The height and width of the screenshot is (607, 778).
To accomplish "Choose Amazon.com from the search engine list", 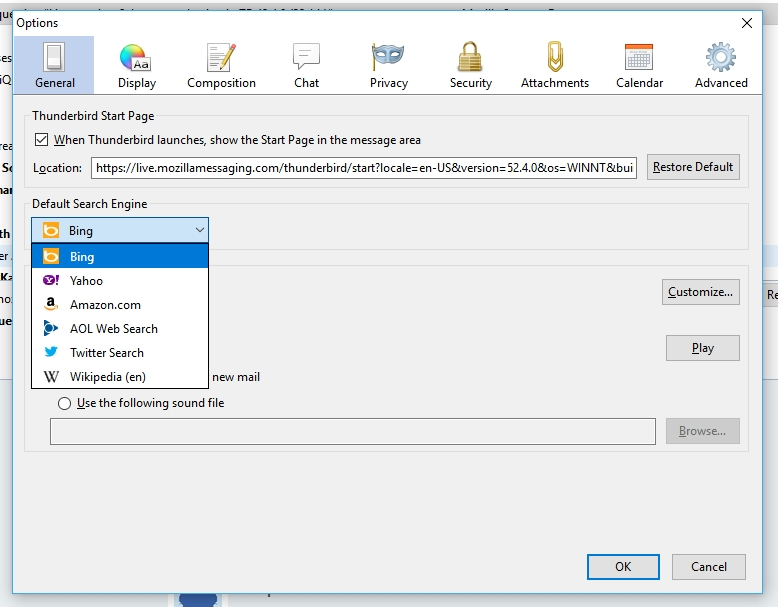I will (x=120, y=304).
